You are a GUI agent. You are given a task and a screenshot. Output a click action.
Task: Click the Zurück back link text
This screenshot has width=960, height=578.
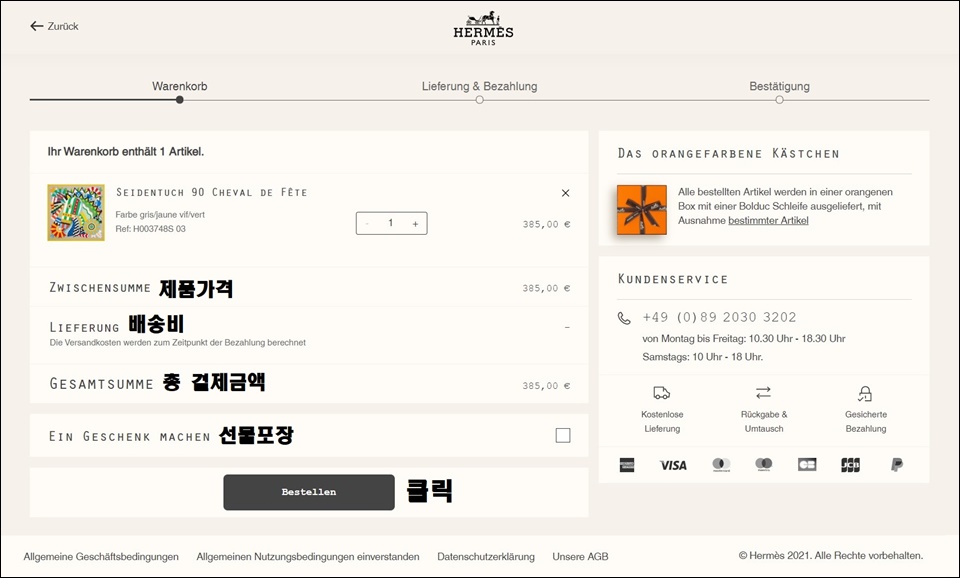pyautogui.click(x=63, y=26)
